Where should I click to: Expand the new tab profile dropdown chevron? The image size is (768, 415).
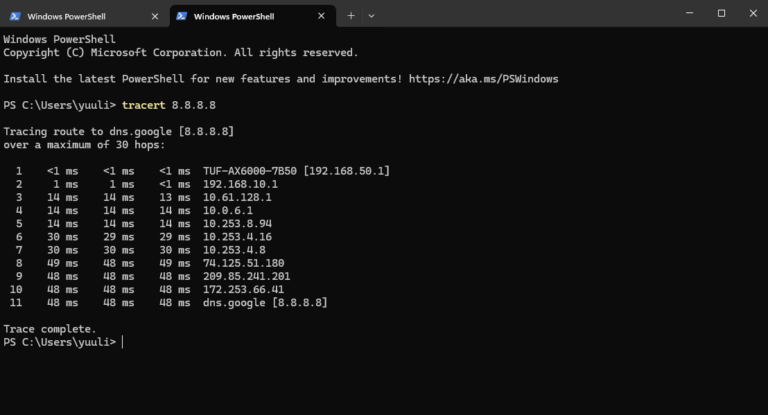click(x=371, y=16)
